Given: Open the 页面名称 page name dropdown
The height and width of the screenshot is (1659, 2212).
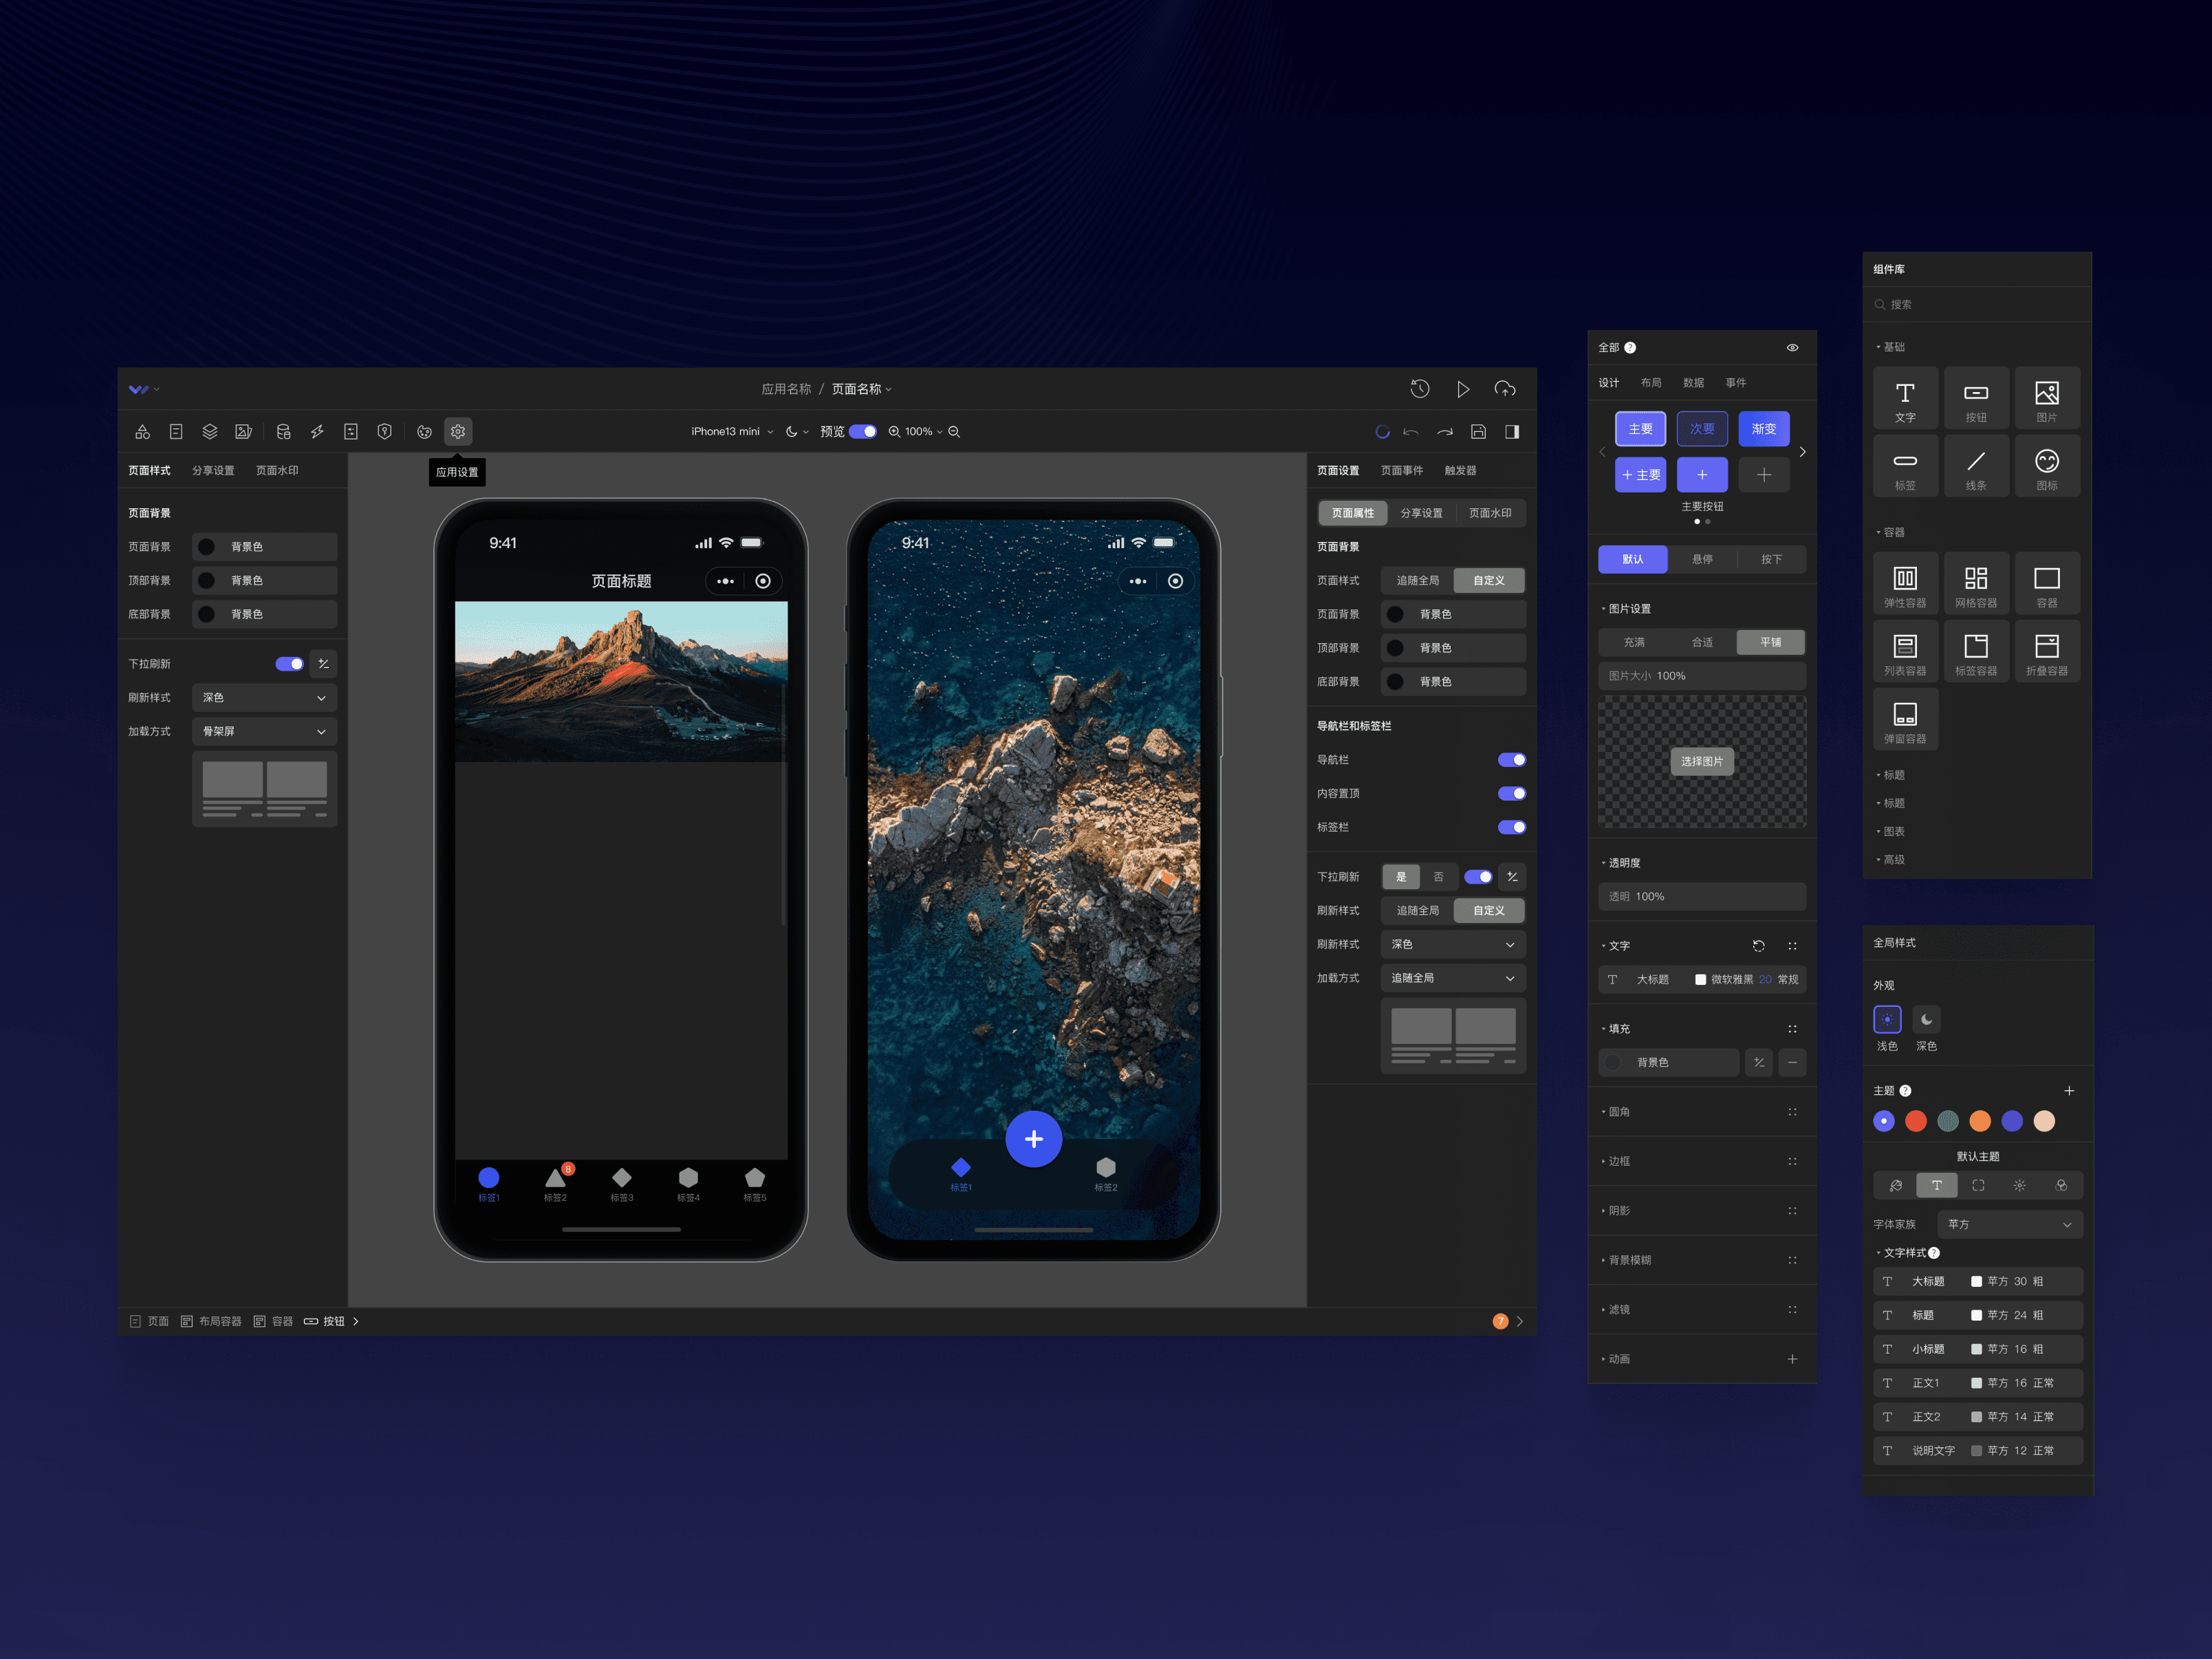Looking at the screenshot, I should 861,389.
